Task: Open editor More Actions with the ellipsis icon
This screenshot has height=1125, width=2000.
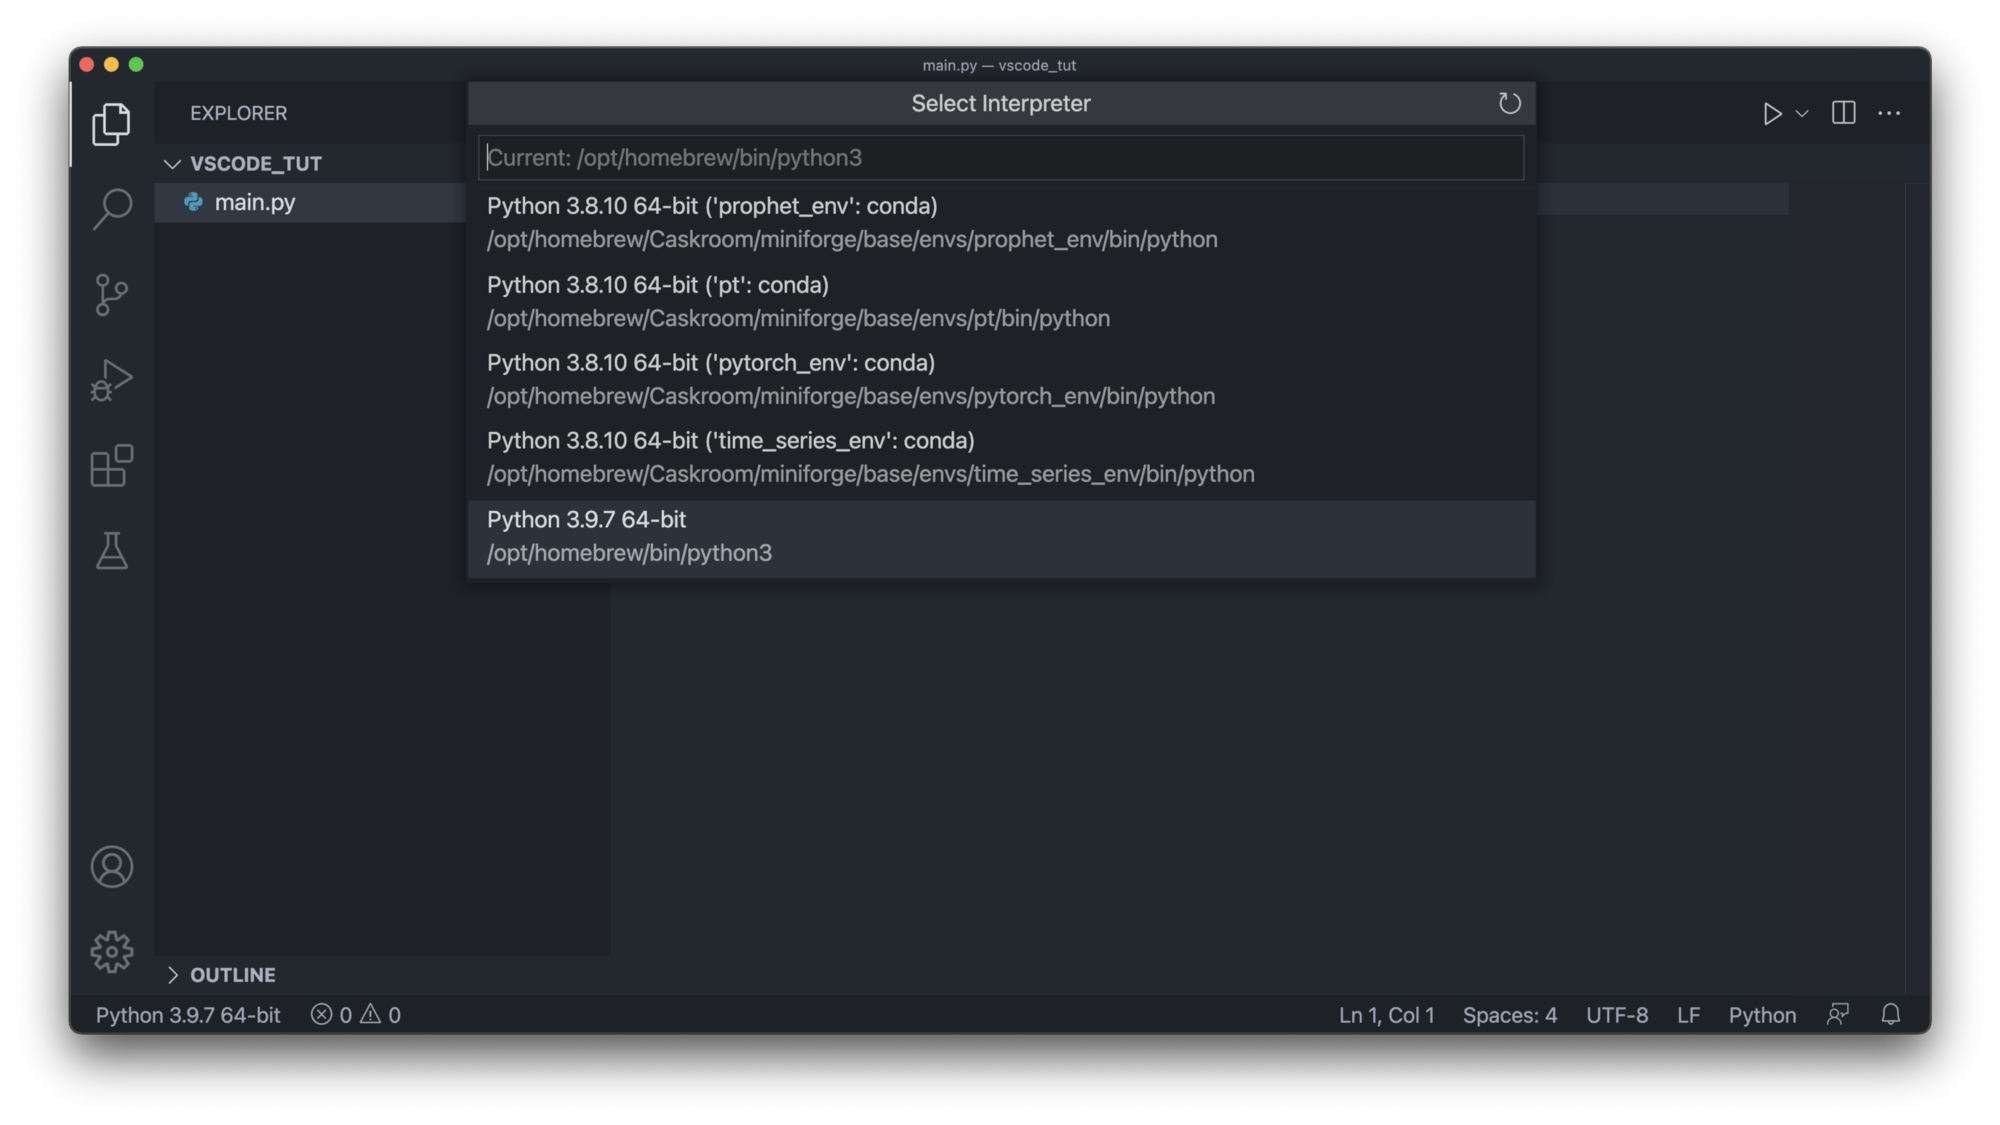Action: point(1889,113)
